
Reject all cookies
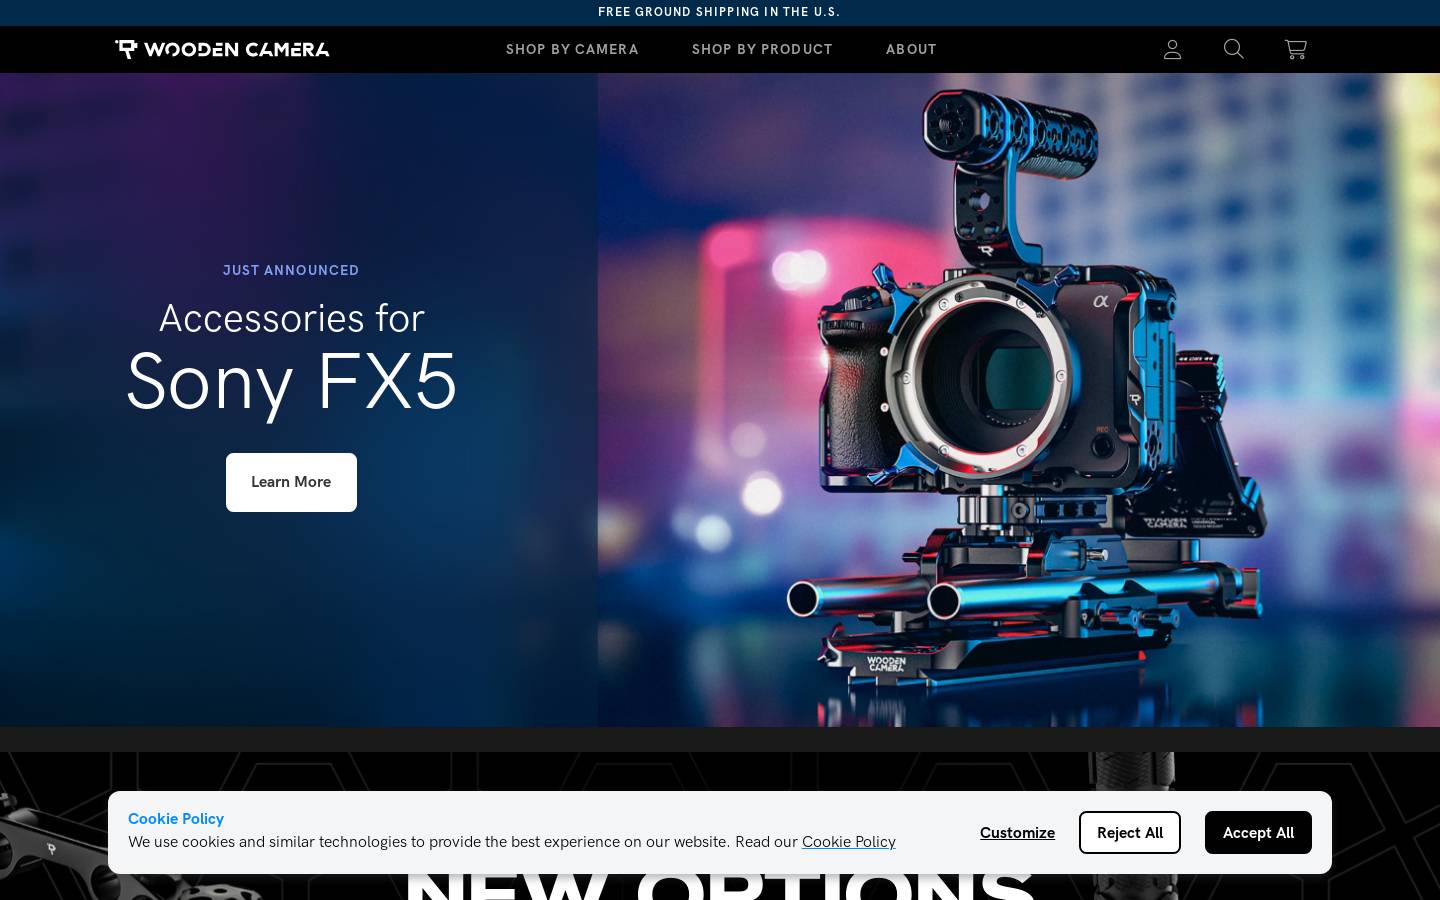1130,832
